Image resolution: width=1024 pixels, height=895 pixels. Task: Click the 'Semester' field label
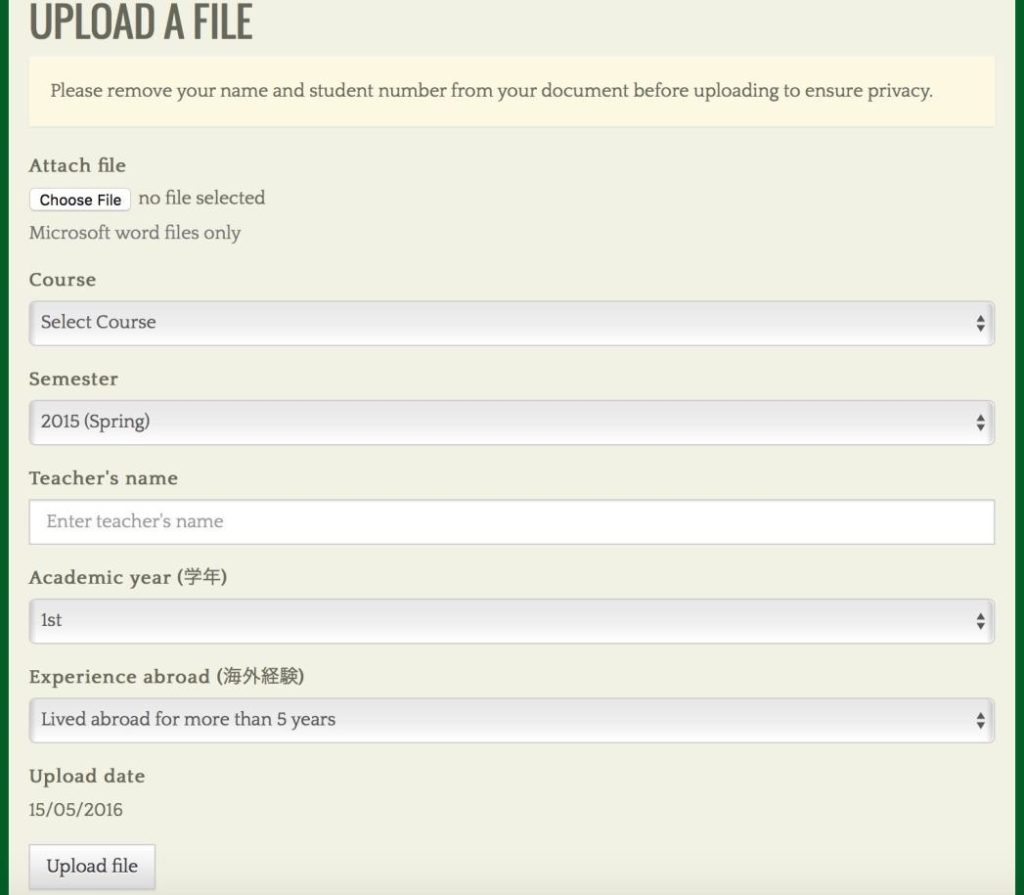[74, 379]
